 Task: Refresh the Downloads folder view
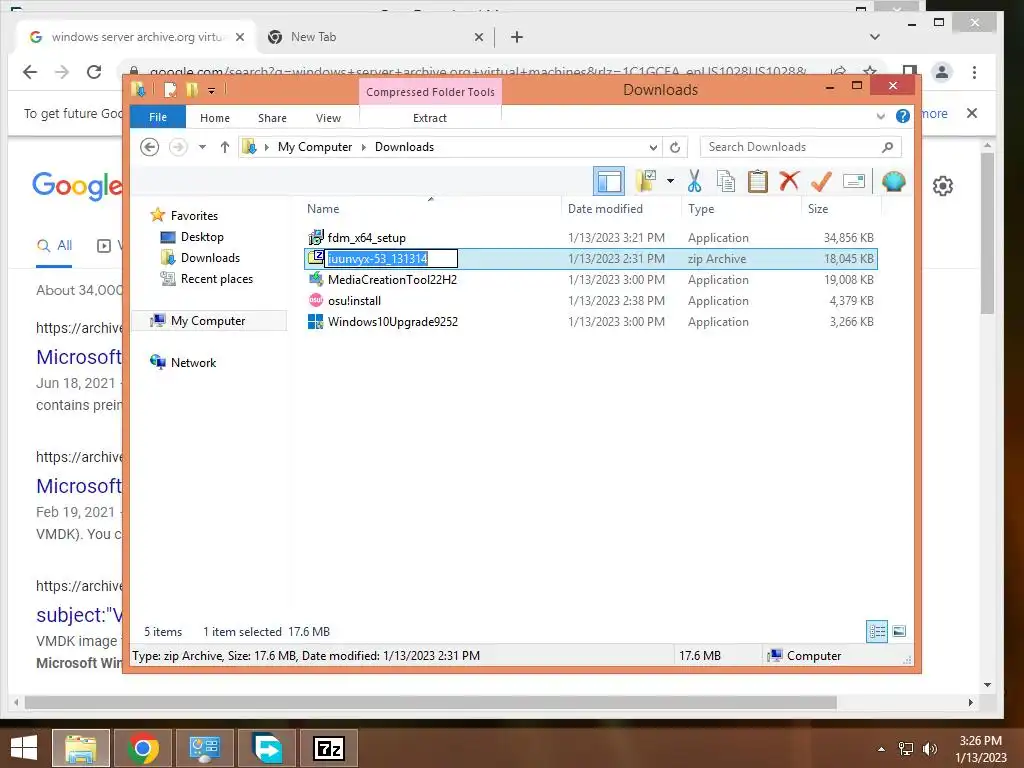coord(675,147)
